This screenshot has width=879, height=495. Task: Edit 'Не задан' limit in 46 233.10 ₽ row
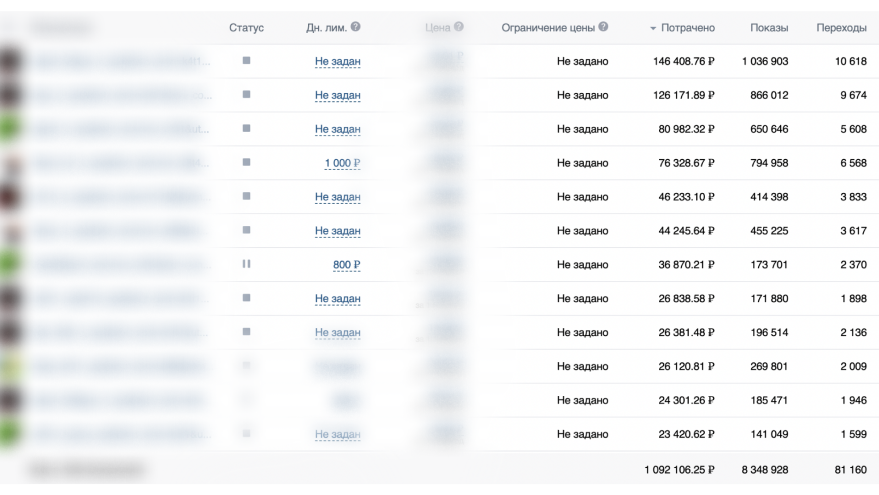(x=337, y=197)
